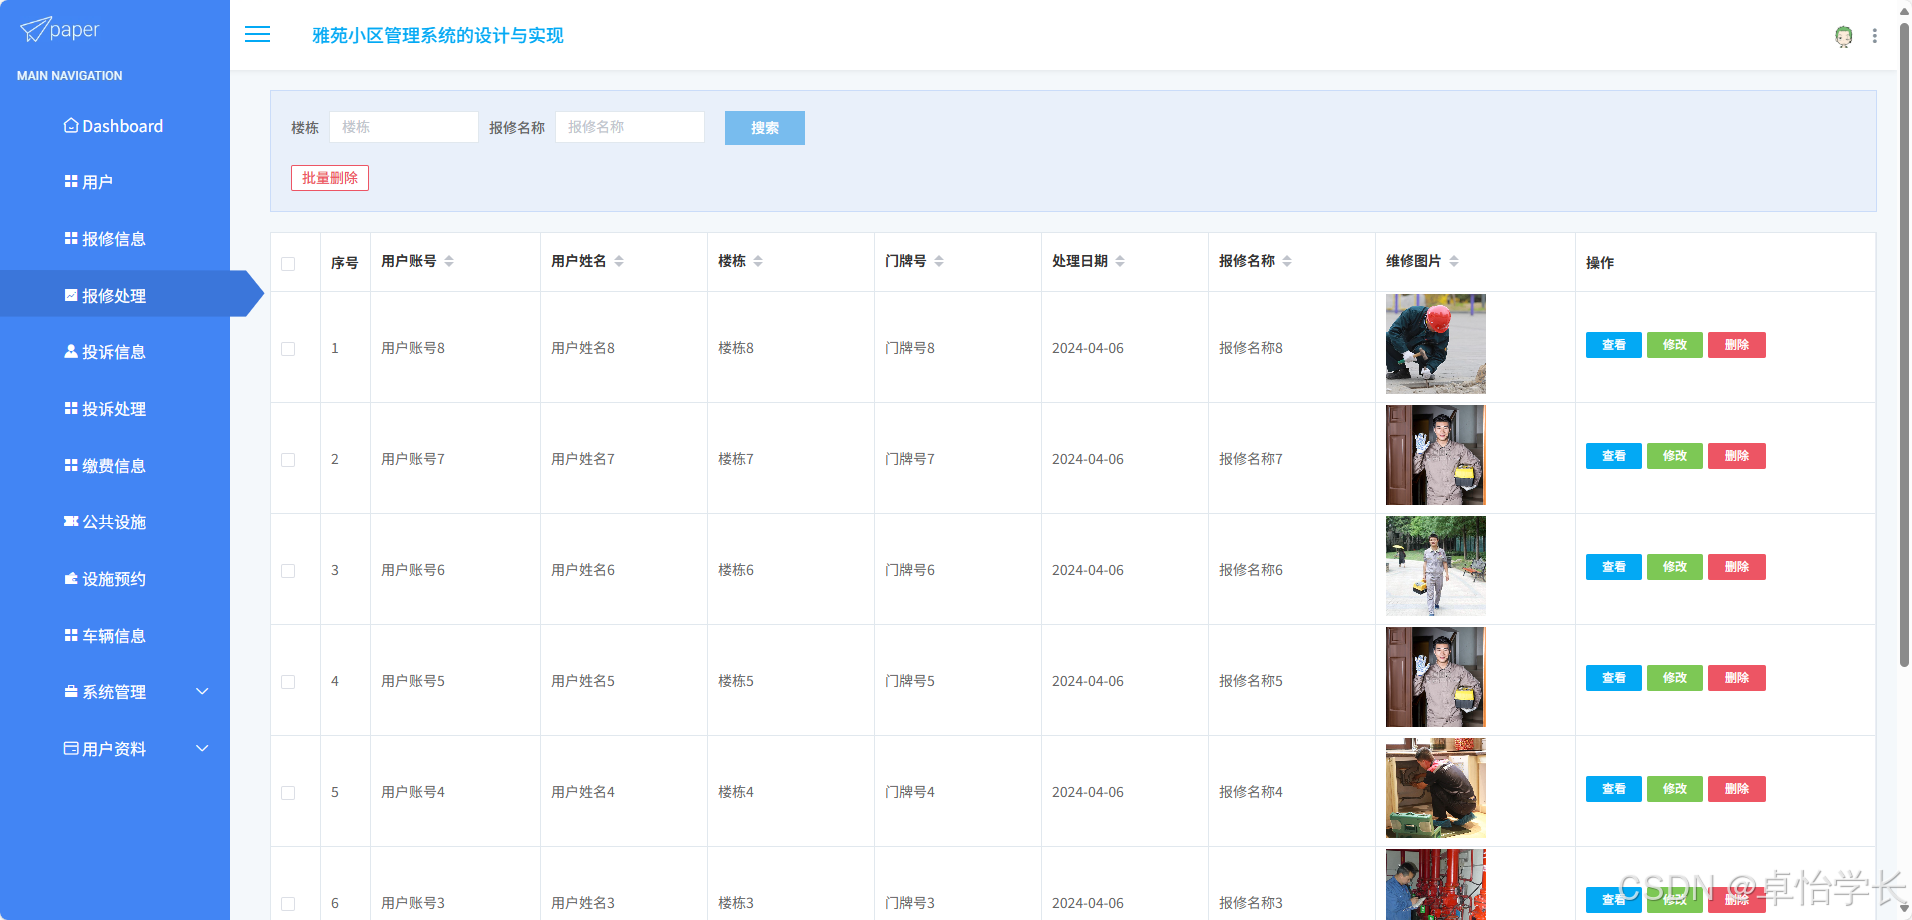Viewport: 1912px width, 920px height.
Task: Open the 投诉信息 menu item
Action: pos(115,352)
